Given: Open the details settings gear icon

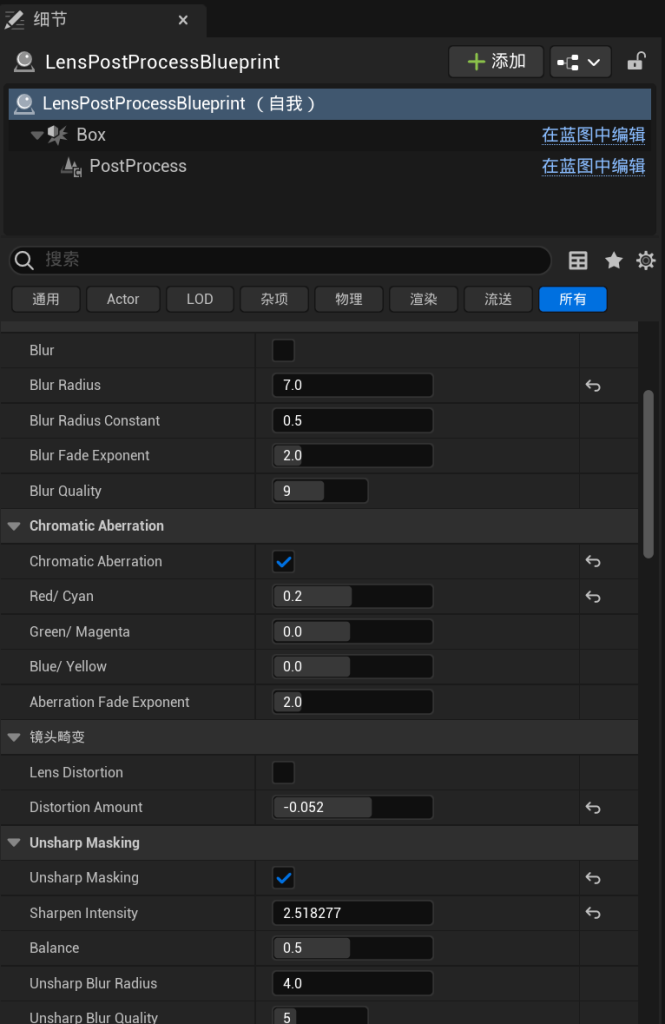Looking at the screenshot, I should [646, 261].
